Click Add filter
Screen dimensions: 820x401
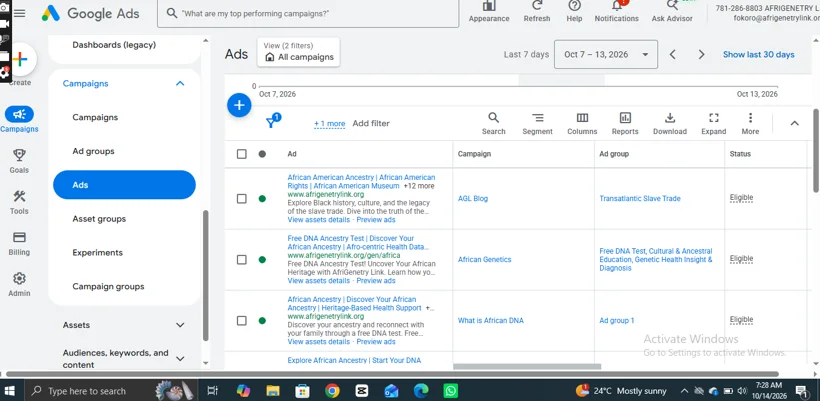pyautogui.click(x=371, y=123)
